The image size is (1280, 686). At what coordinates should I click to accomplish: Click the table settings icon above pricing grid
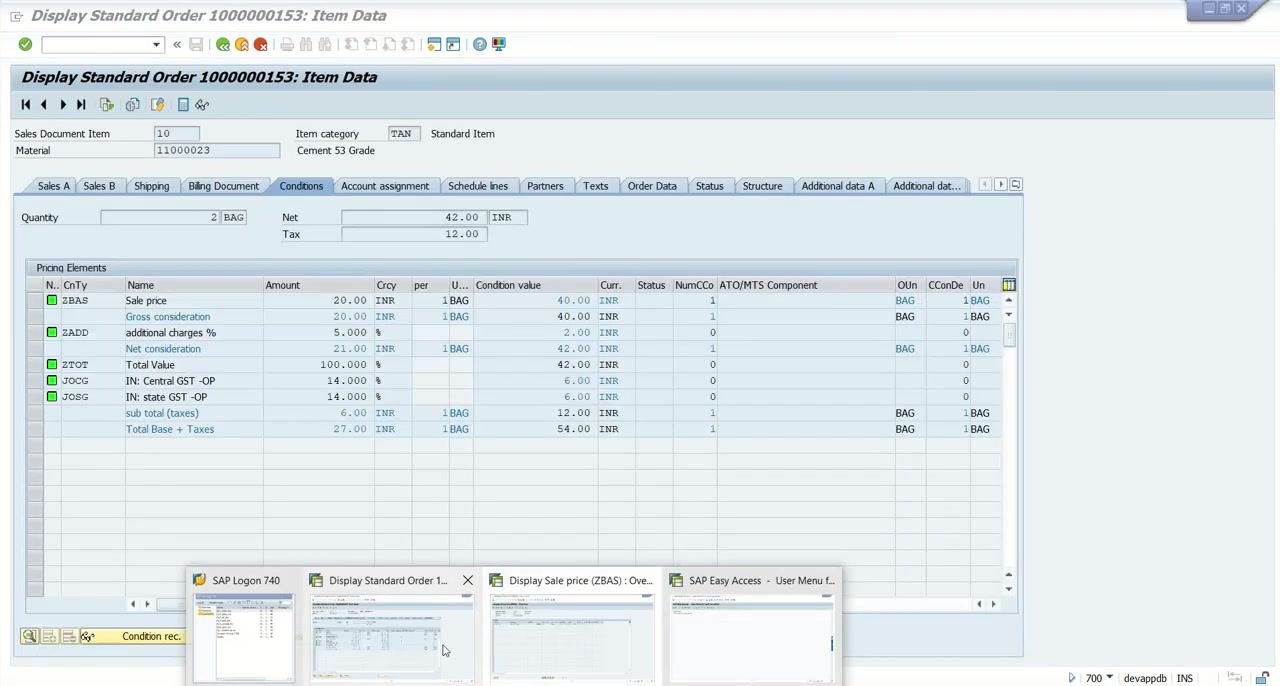pos(1009,285)
